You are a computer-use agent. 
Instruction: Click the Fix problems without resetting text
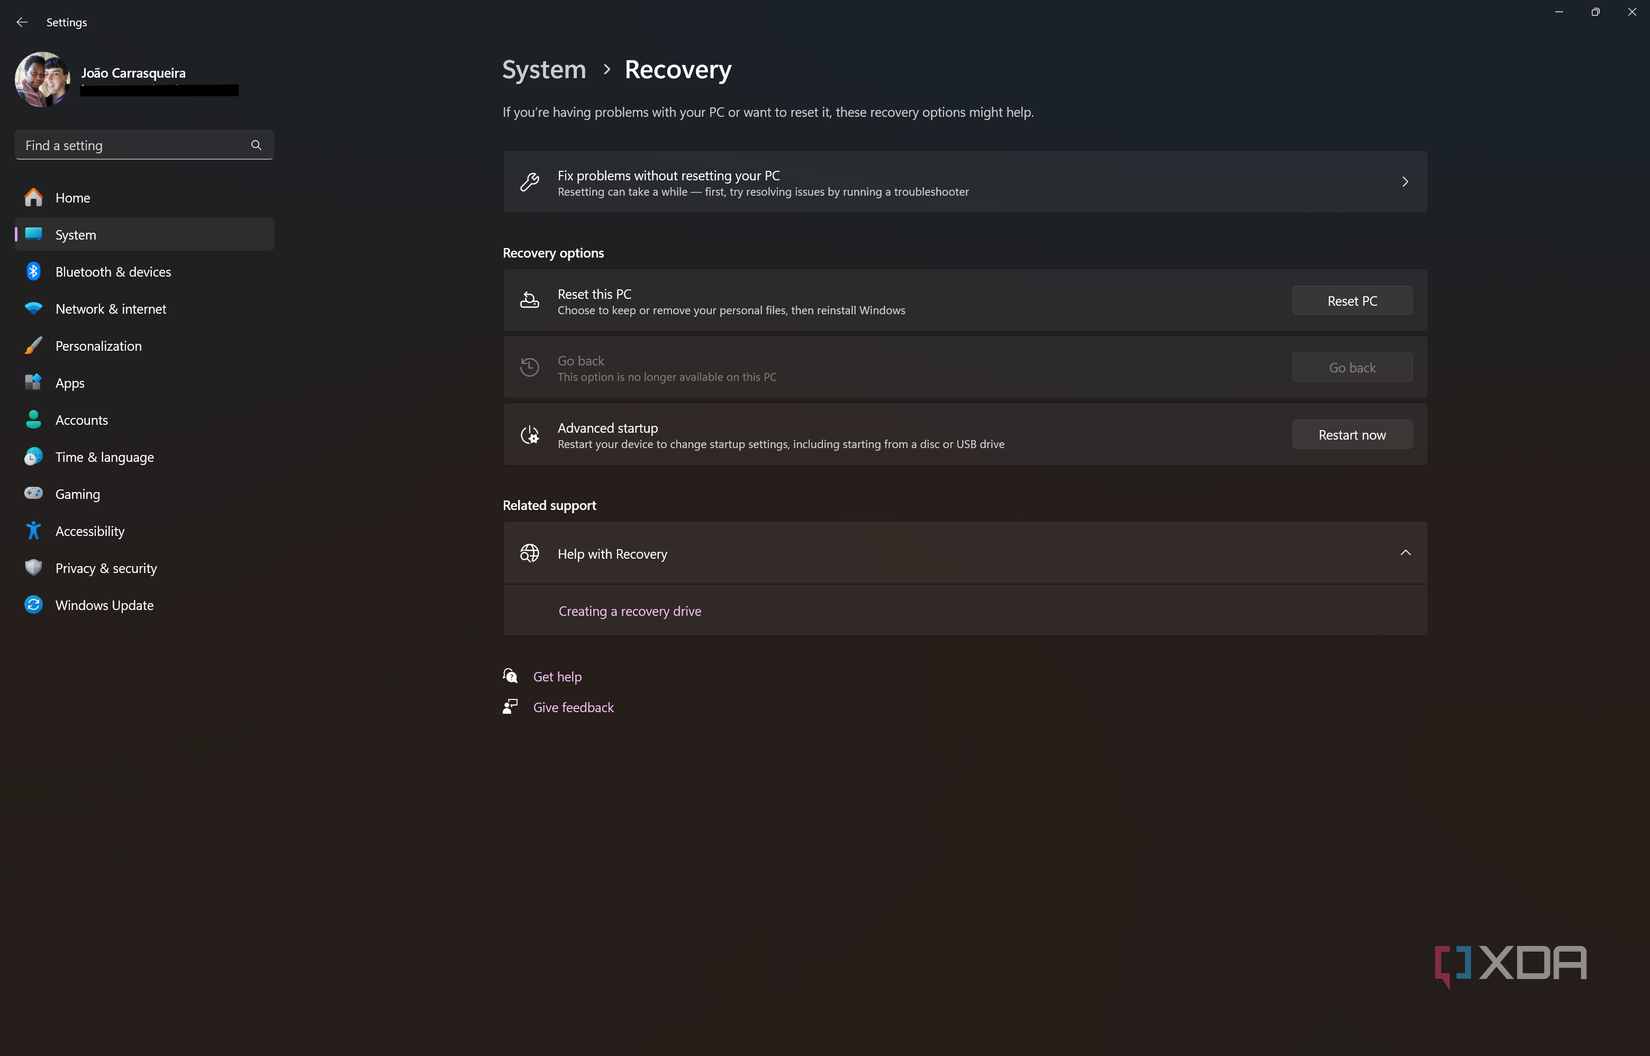(x=668, y=176)
